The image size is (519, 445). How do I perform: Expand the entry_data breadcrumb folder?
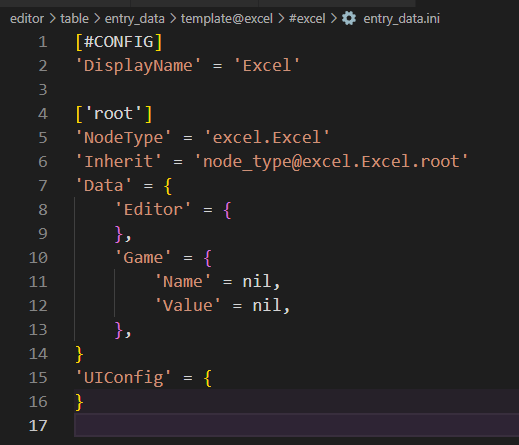135,19
